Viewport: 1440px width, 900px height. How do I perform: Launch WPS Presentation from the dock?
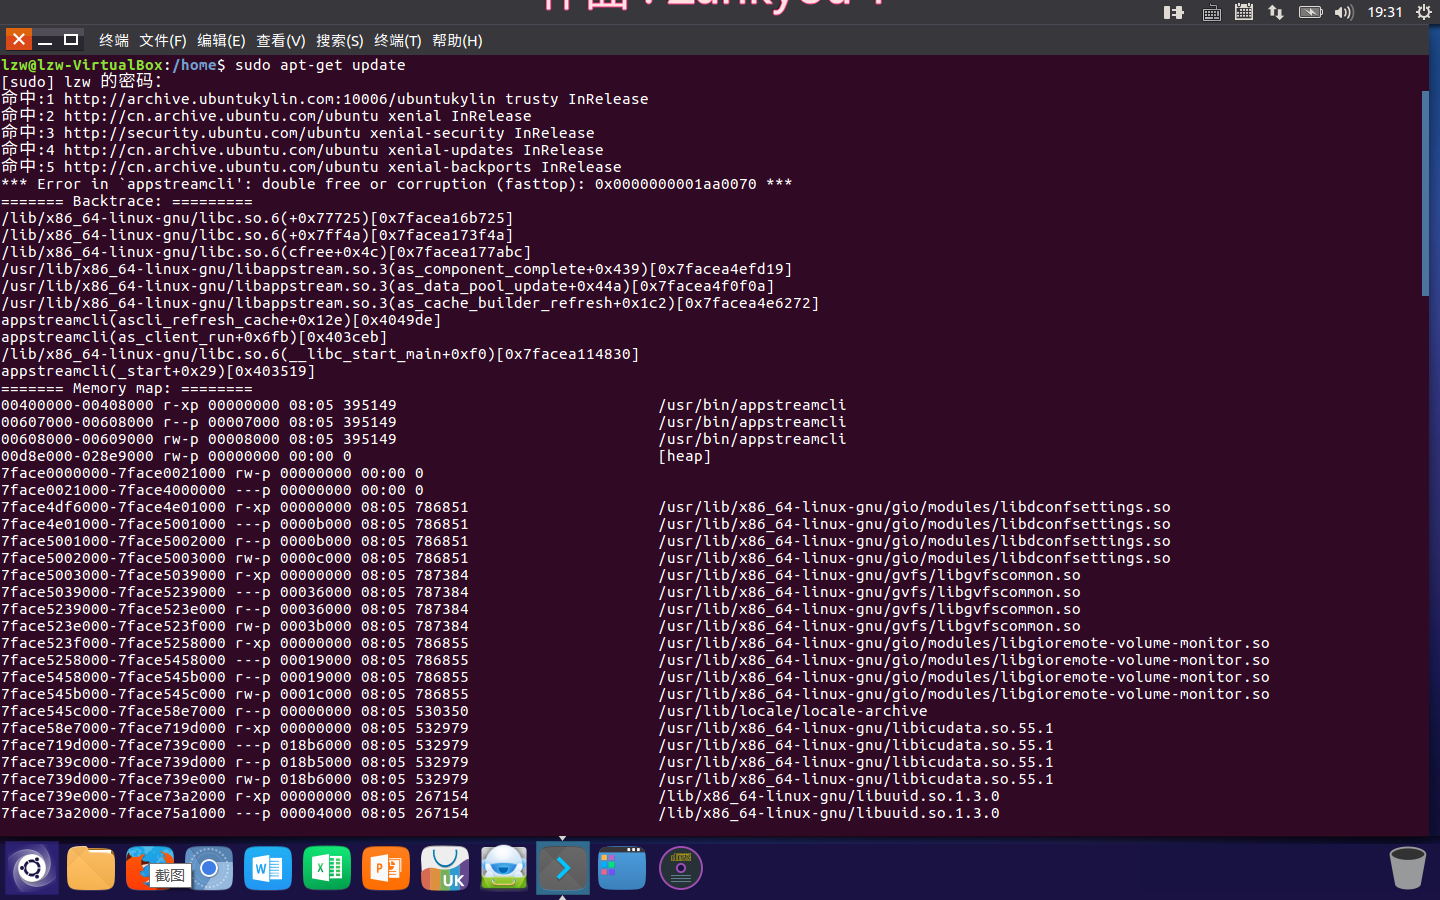tap(386, 868)
